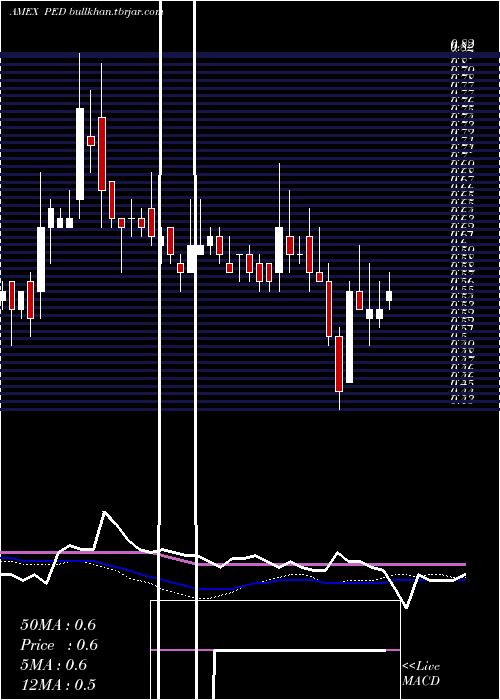
Task: Click the last white candlestick at chart's right end
Action: pyautogui.click(x=389, y=296)
